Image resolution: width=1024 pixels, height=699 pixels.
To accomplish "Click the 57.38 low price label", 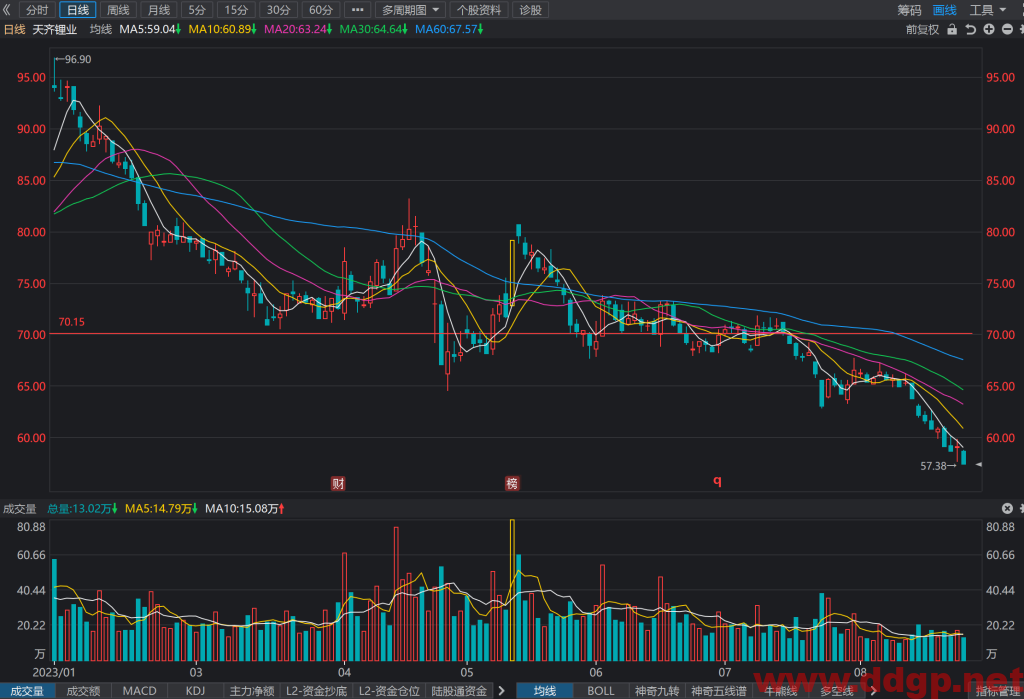I will [933, 466].
